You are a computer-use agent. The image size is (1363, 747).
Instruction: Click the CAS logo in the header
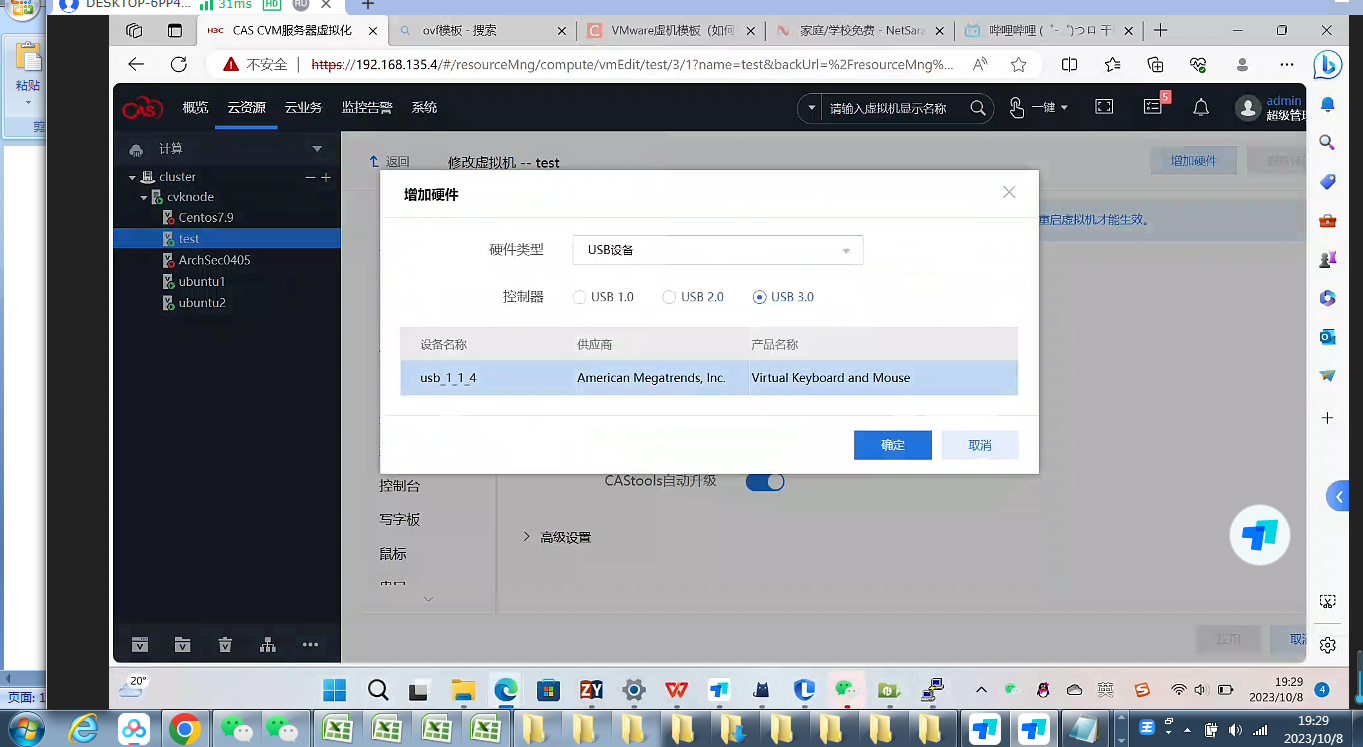tap(142, 108)
